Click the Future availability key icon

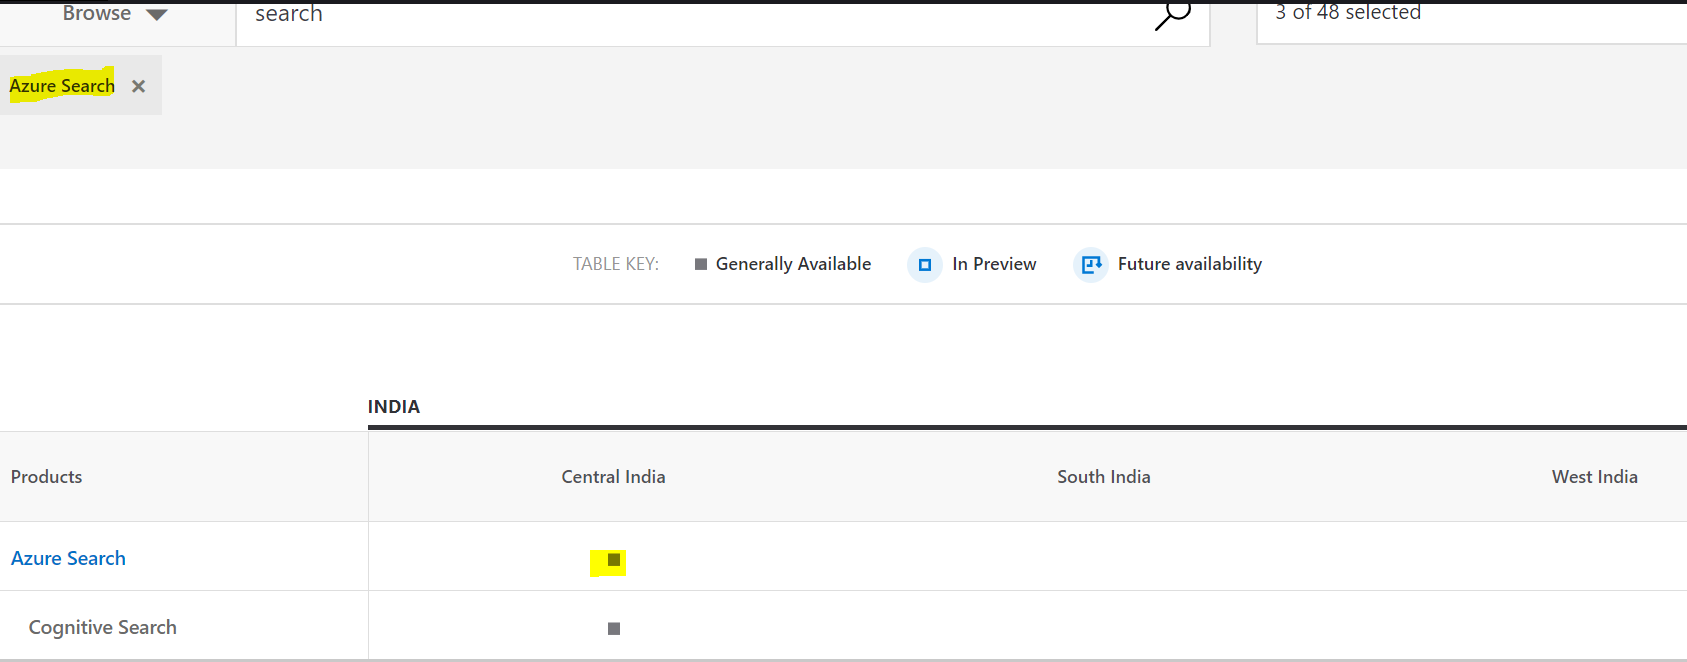coord(1091,265)
